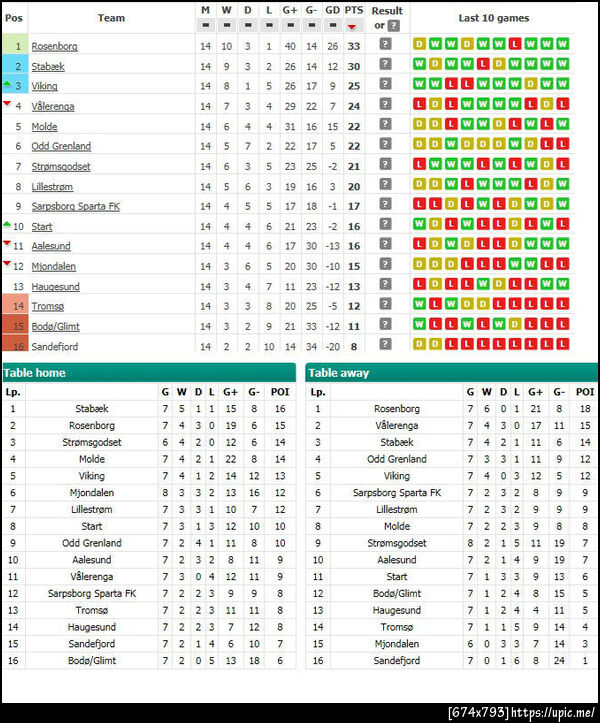
Task: Click Molde's most recent game result icon
Action: (x=562, y=125)
